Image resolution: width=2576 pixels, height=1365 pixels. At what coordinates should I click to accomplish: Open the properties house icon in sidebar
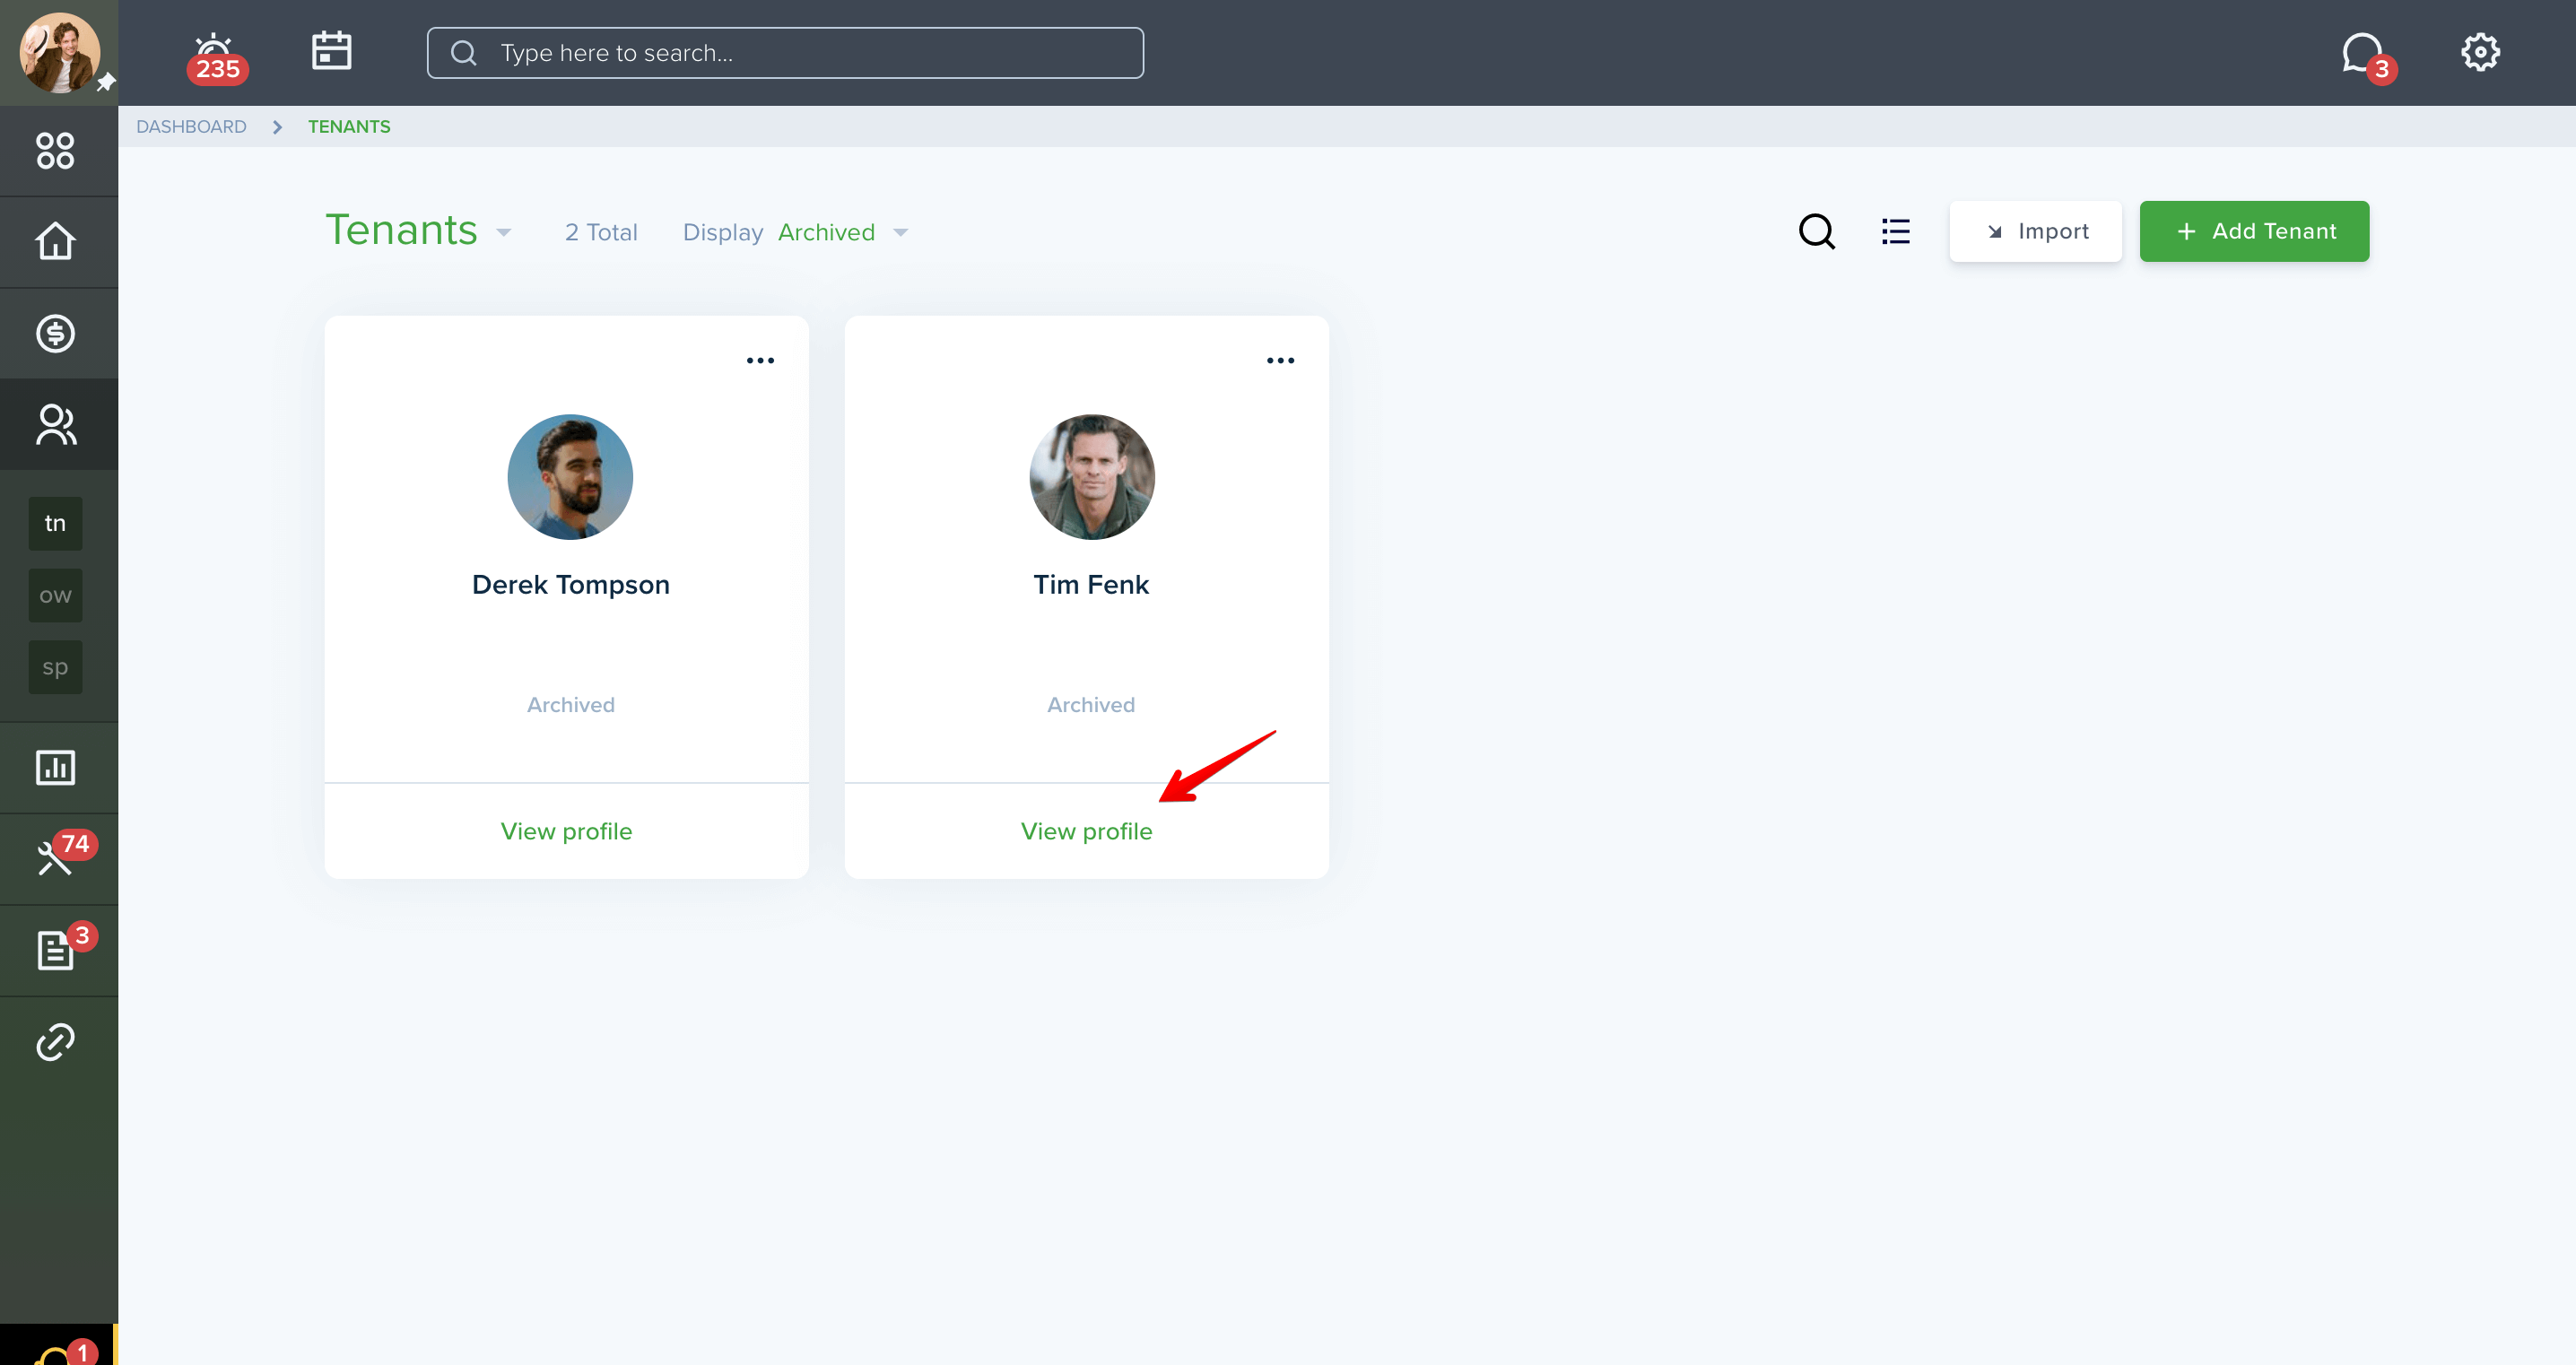pyautogui.click(x=55, y=241)
